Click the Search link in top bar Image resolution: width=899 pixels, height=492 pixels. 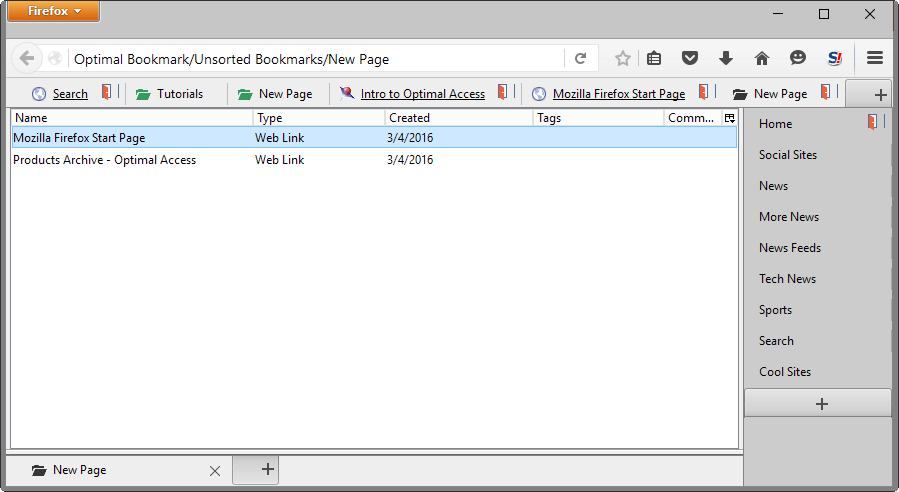[70, 94]
